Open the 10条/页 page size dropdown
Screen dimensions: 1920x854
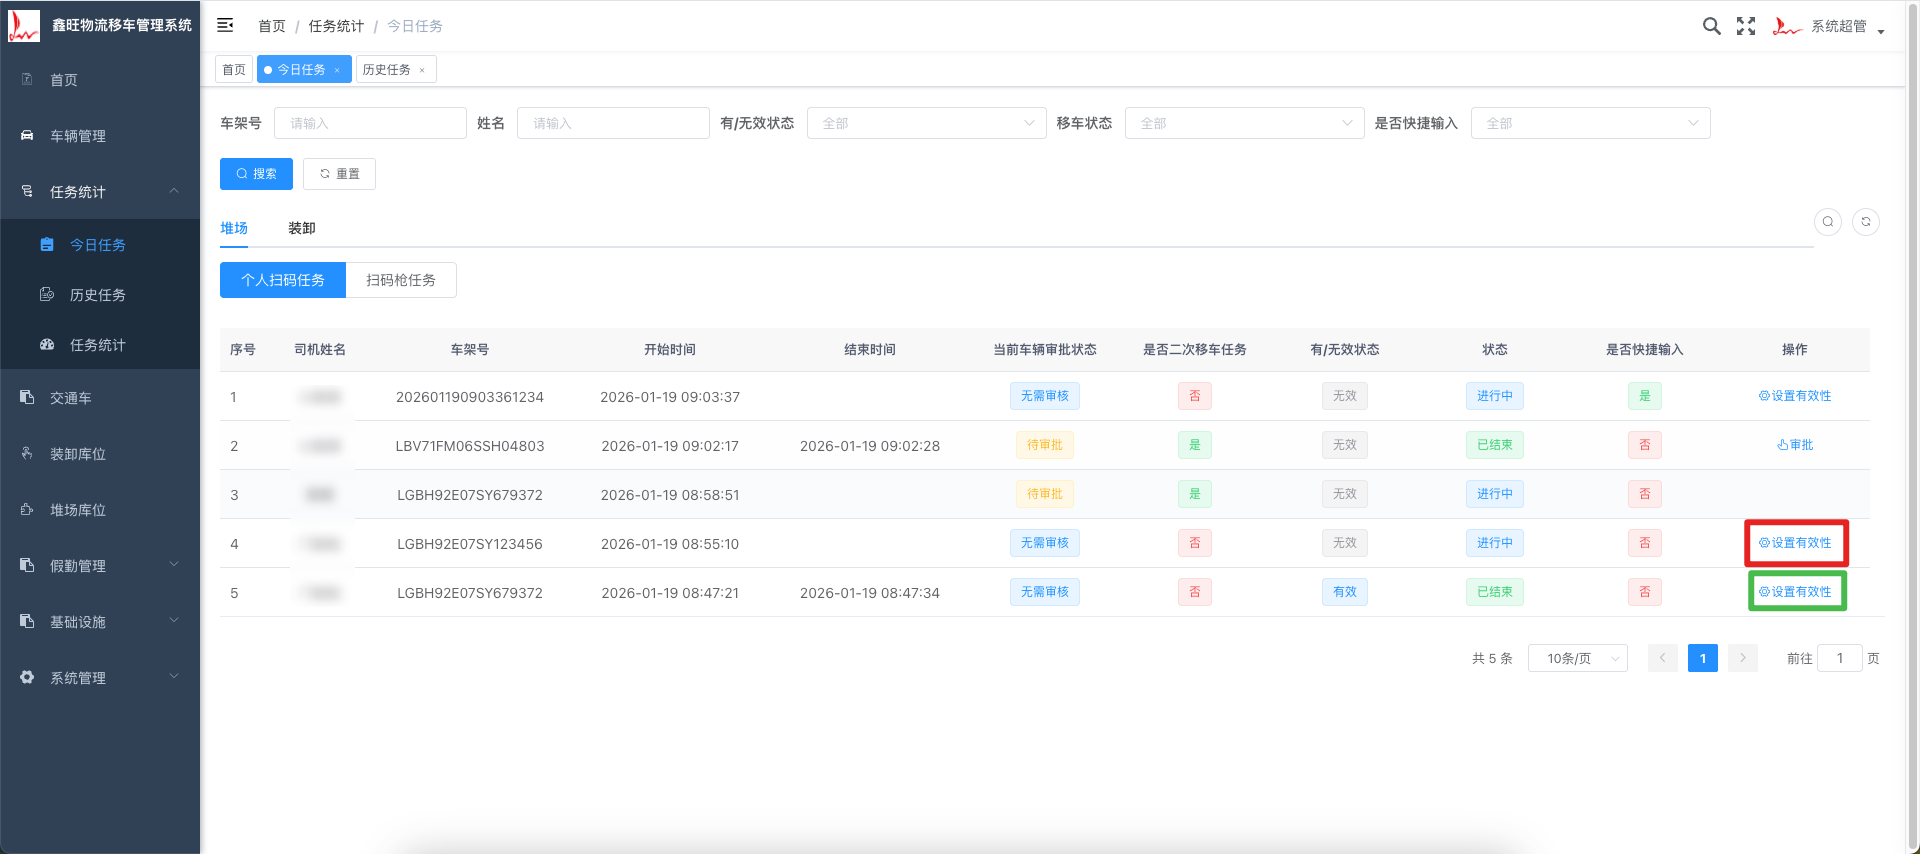point(1578,658)
